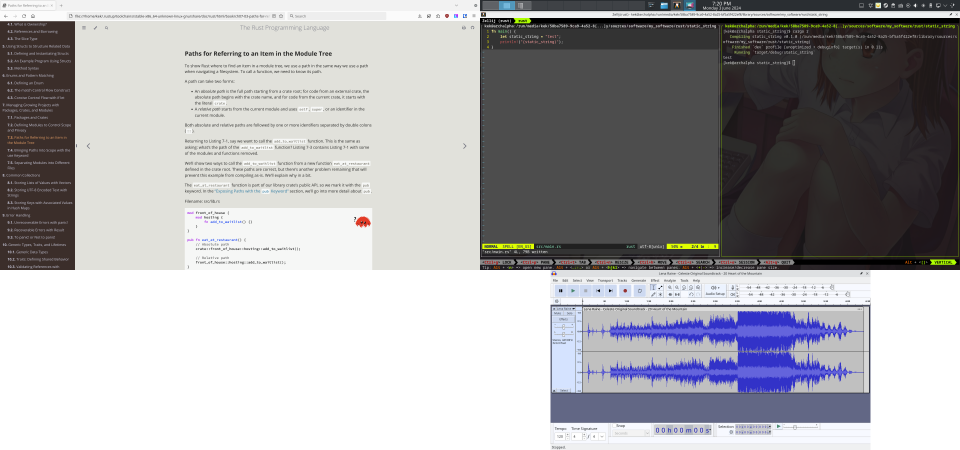The height and width of the screenshot is (450, 960).
Task: Toggle the Loop button in Audacity
Action: click(x=640, y=291)
